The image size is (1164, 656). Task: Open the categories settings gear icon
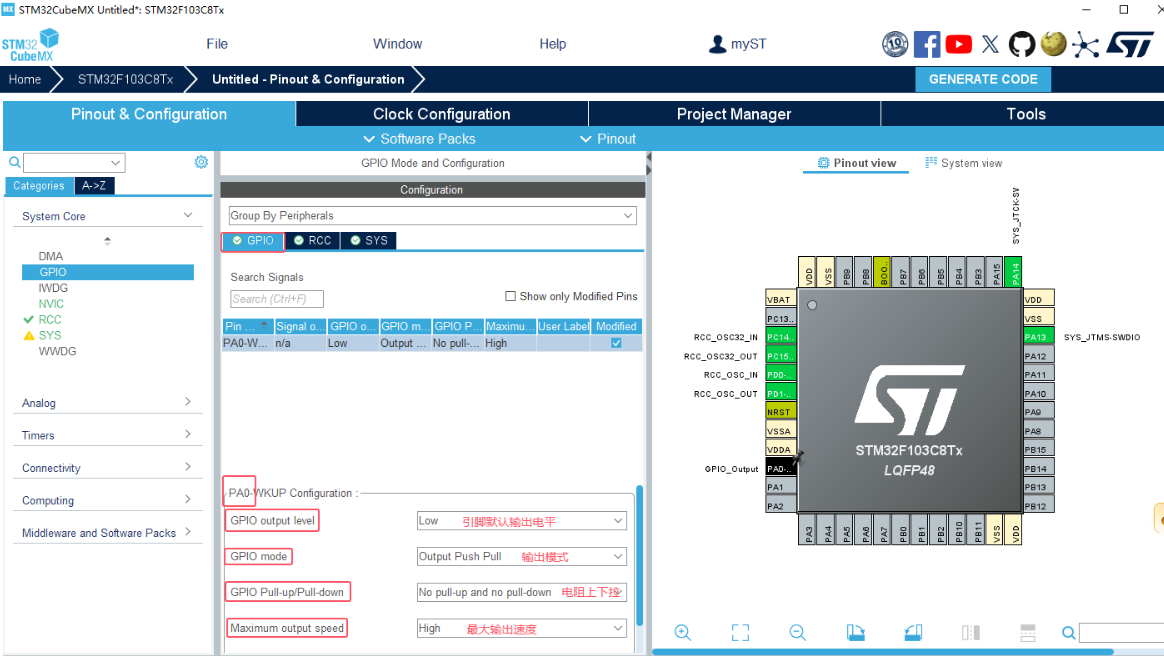coord(201,162)
